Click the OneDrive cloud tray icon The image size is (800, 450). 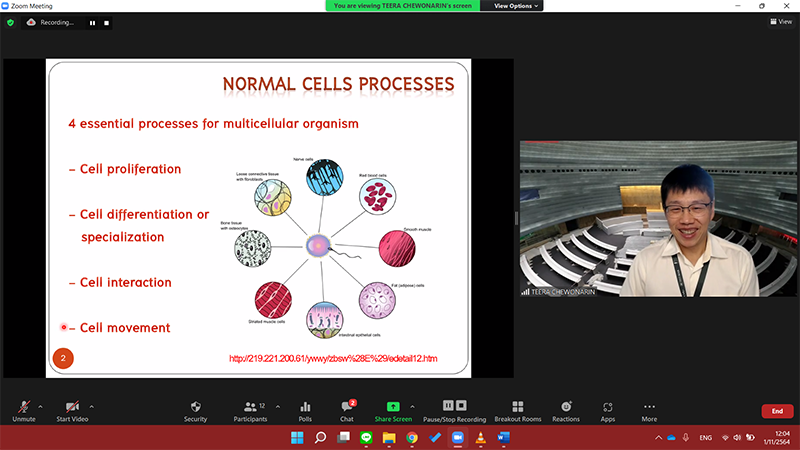pyautogui.click(x=671, y=438)
